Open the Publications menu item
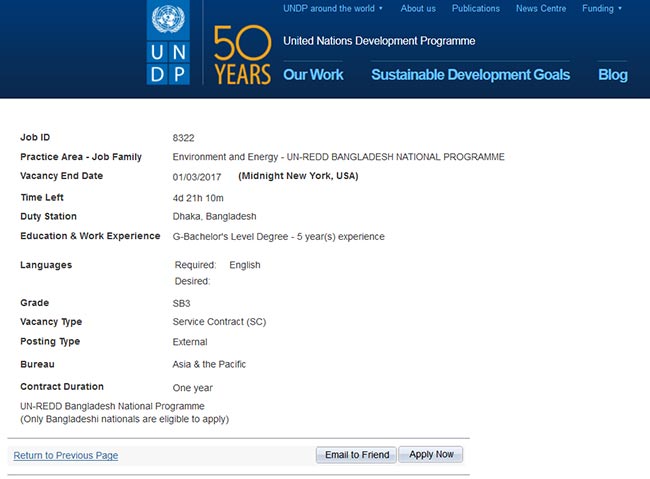The width and height of the screenshot is (650, 479). tap(475, 8)
